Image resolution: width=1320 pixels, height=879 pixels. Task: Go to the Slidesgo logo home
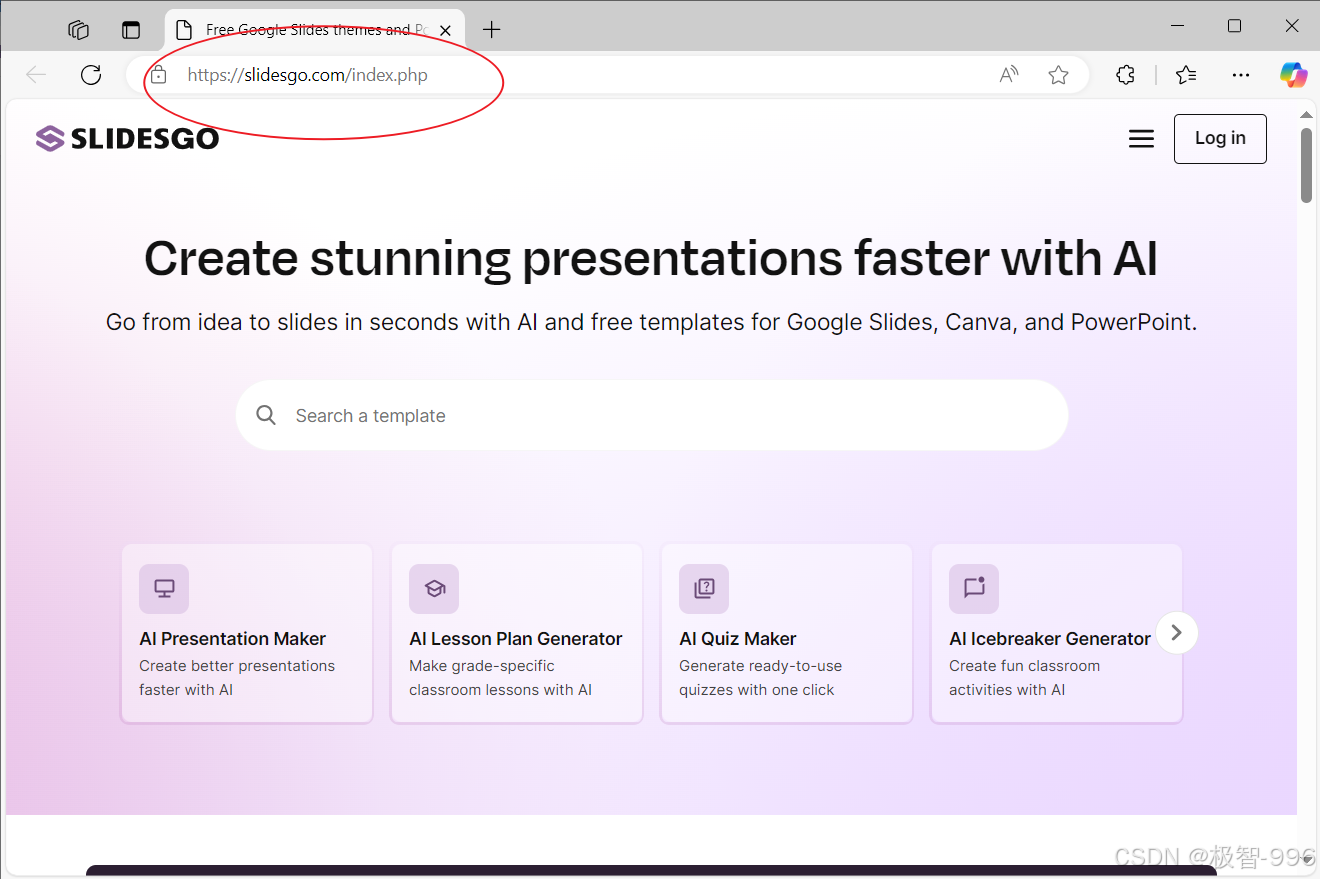(127, 139)
